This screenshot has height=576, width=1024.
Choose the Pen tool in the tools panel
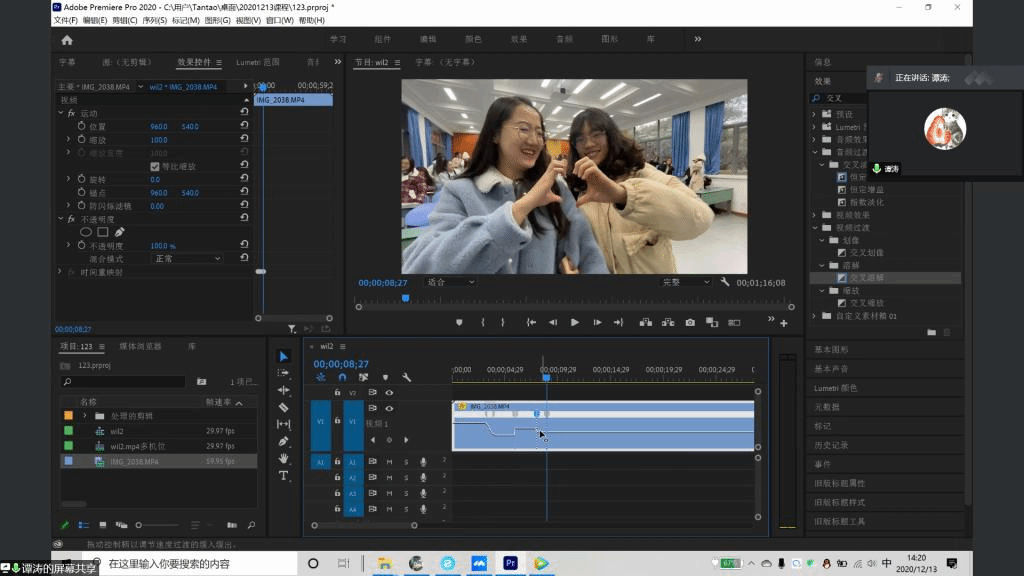pos(284,441)
